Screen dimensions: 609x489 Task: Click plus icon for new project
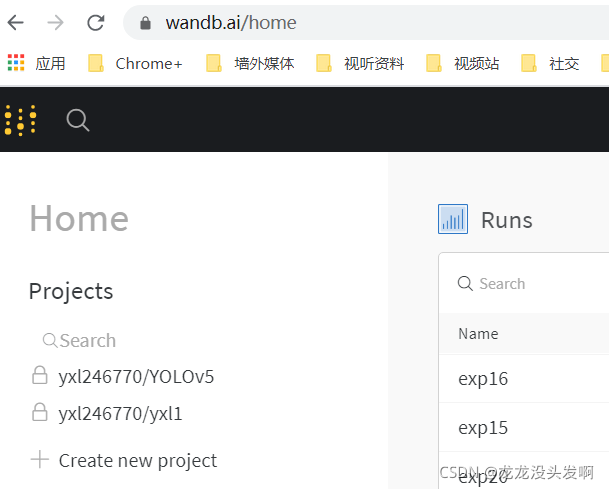[40, 459]
